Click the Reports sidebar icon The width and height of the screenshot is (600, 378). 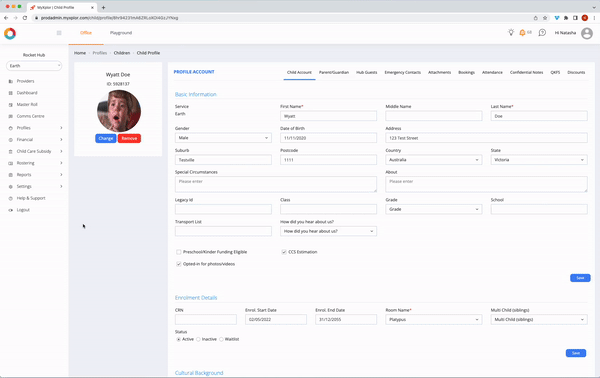(x=11, y=175)
